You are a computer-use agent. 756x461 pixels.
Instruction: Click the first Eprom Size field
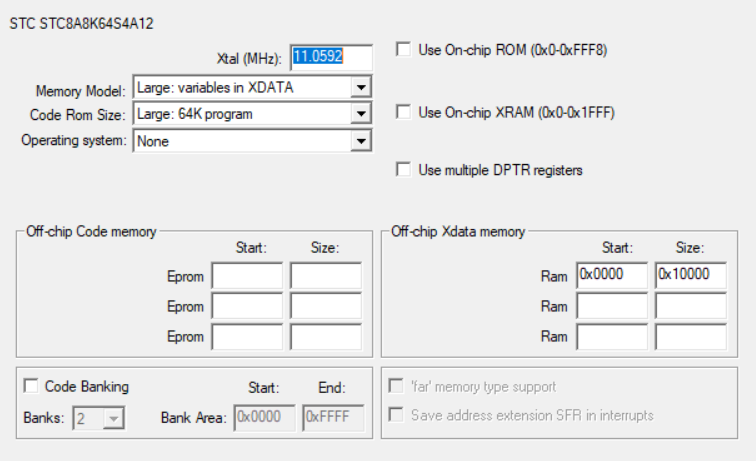point(326,276)
